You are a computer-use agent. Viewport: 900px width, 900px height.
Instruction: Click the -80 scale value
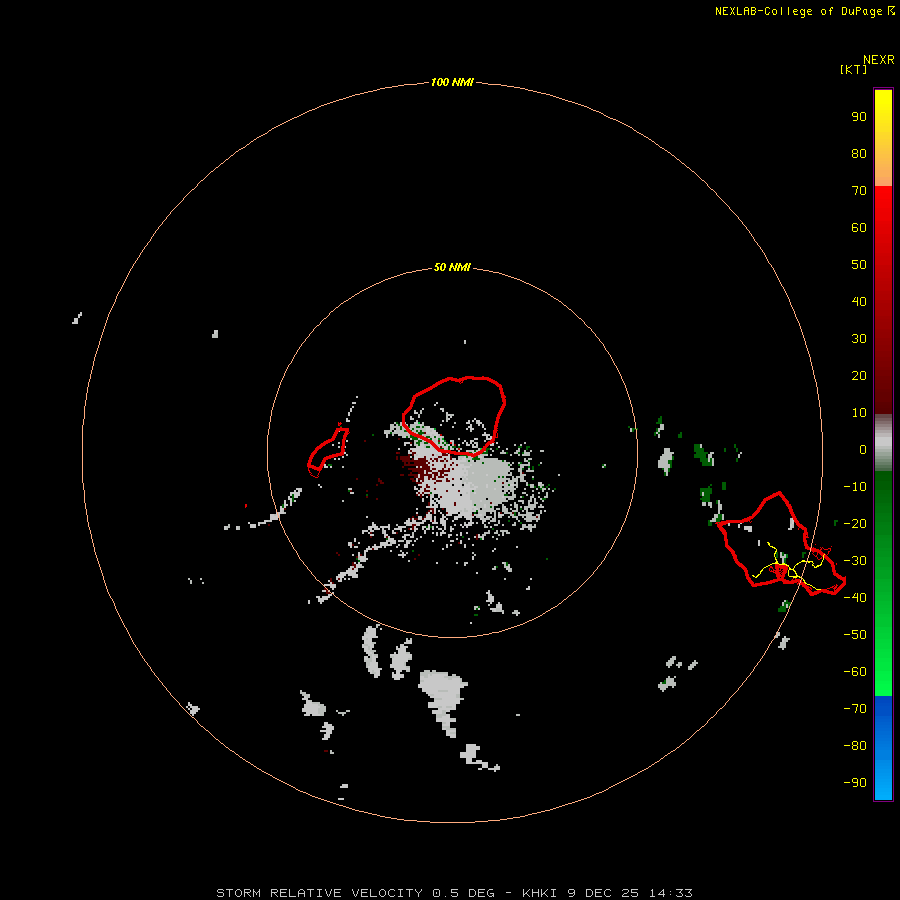(x=855, y=746)
